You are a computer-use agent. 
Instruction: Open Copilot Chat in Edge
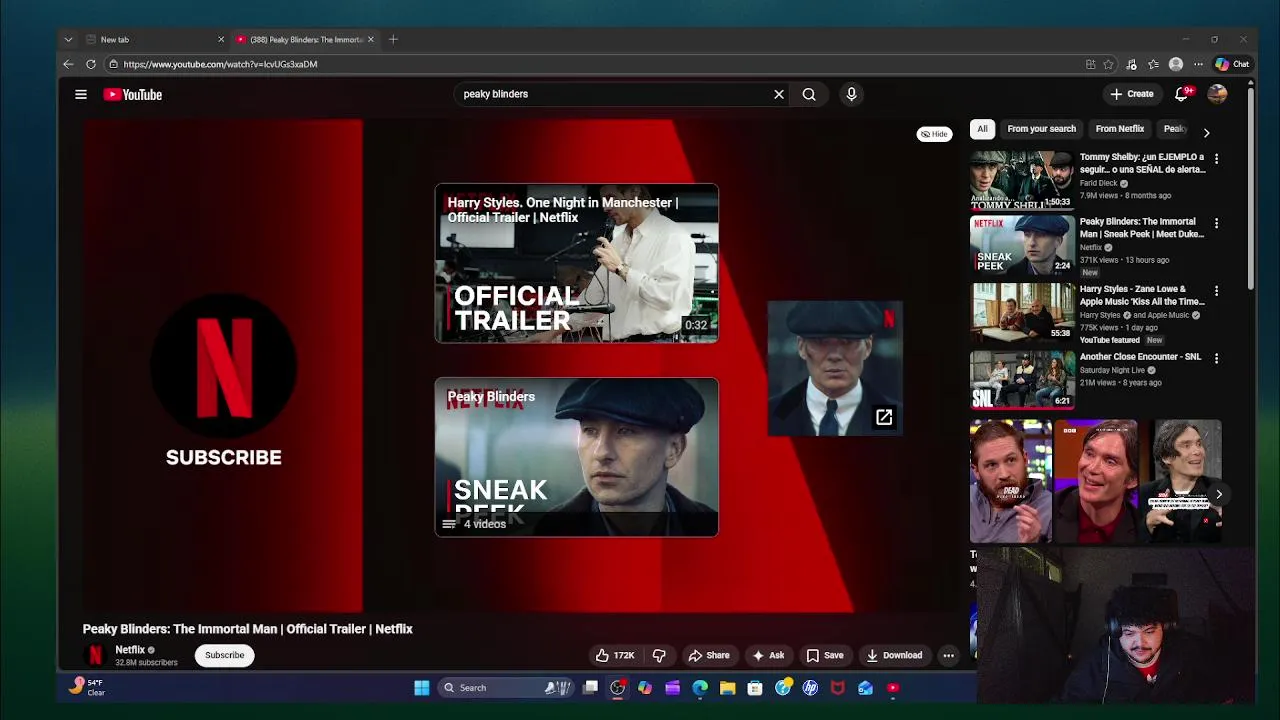coord(1232,64)
